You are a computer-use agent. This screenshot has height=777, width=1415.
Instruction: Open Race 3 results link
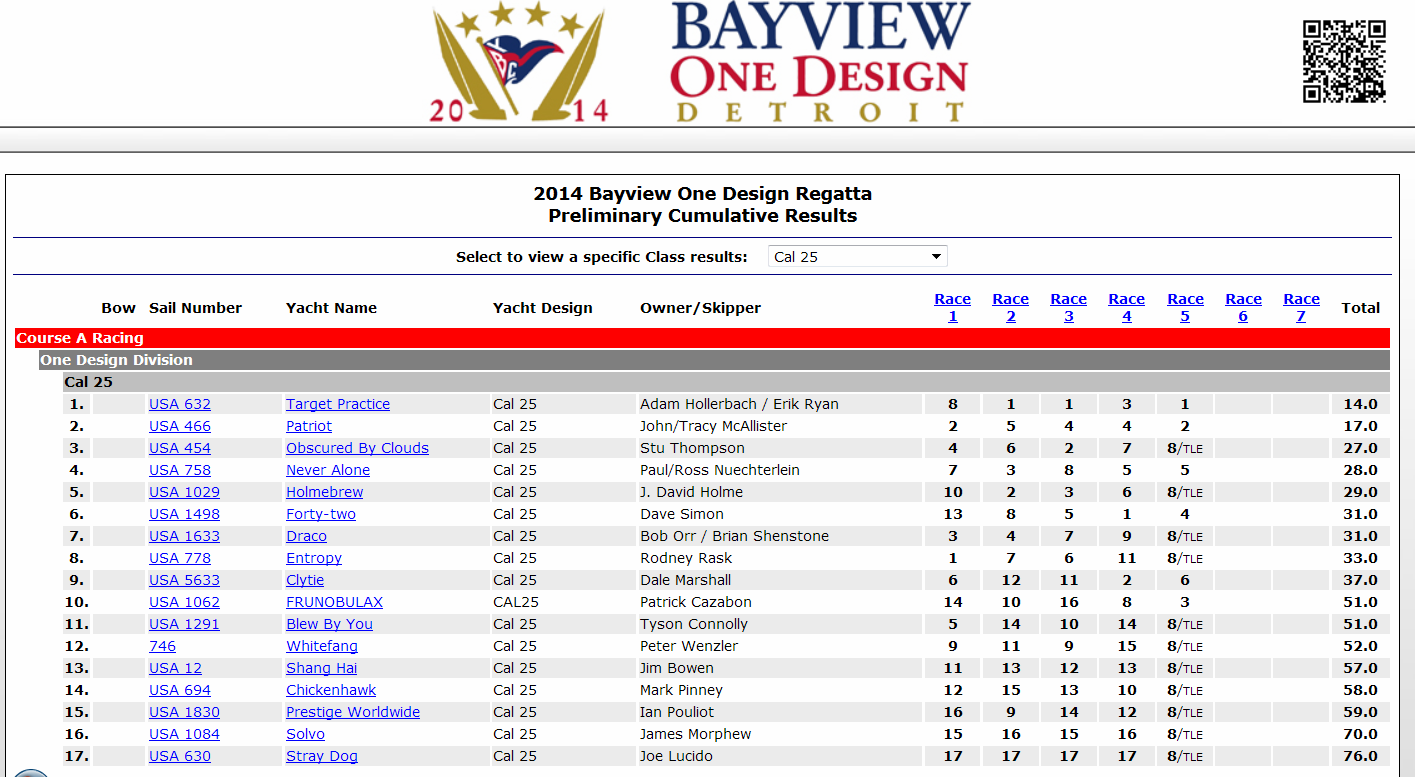[x=1068, y=307]
